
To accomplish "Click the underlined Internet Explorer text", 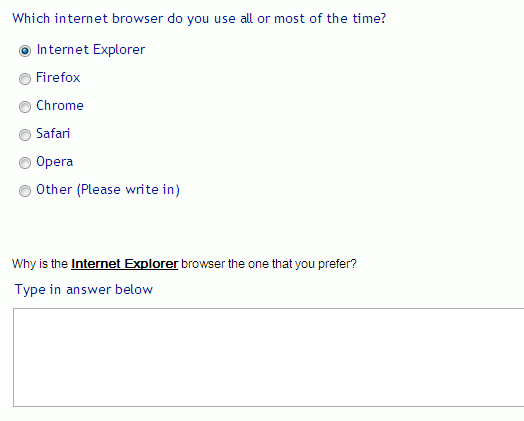I will coord(124,264).
